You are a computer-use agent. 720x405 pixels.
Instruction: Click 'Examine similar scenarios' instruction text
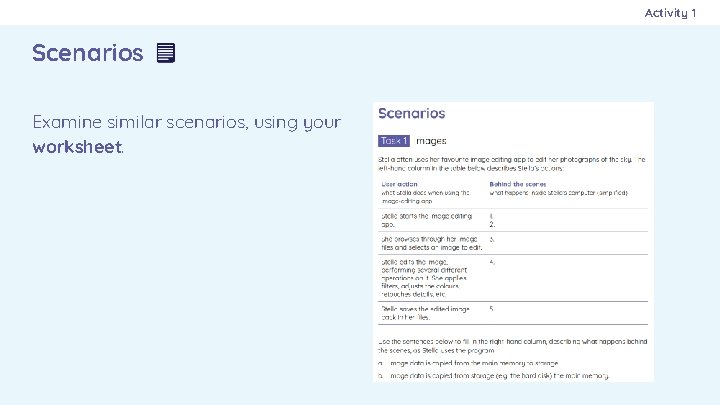coord(186,123)
